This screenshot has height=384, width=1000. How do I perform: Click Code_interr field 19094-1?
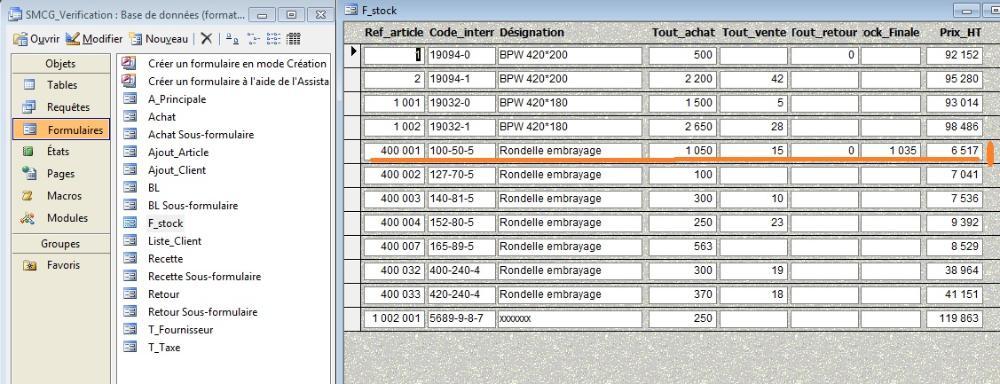(461, 79)
